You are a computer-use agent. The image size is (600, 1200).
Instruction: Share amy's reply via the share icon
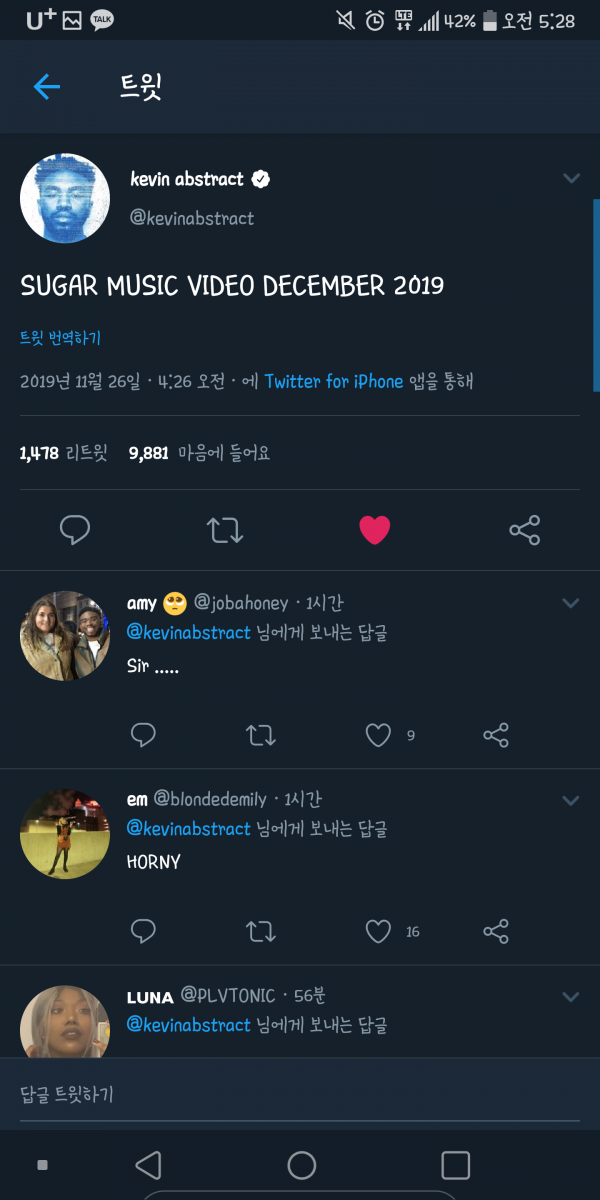click(x=495, y=735)
